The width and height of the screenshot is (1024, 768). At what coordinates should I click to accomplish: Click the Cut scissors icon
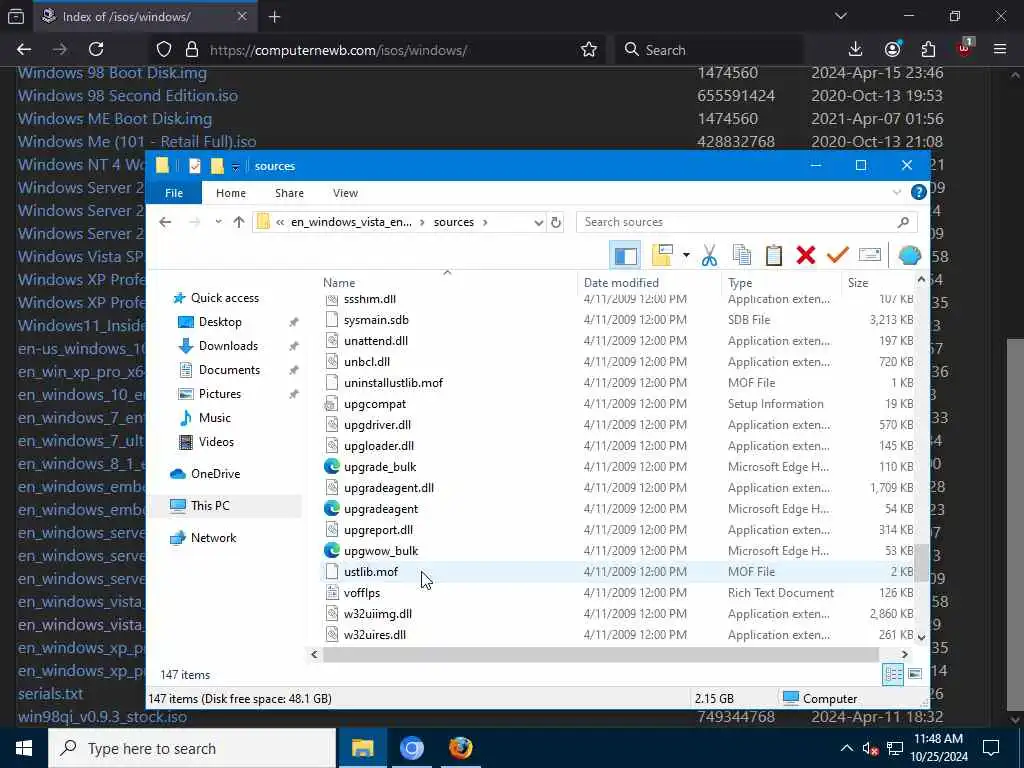pos(709,255)
